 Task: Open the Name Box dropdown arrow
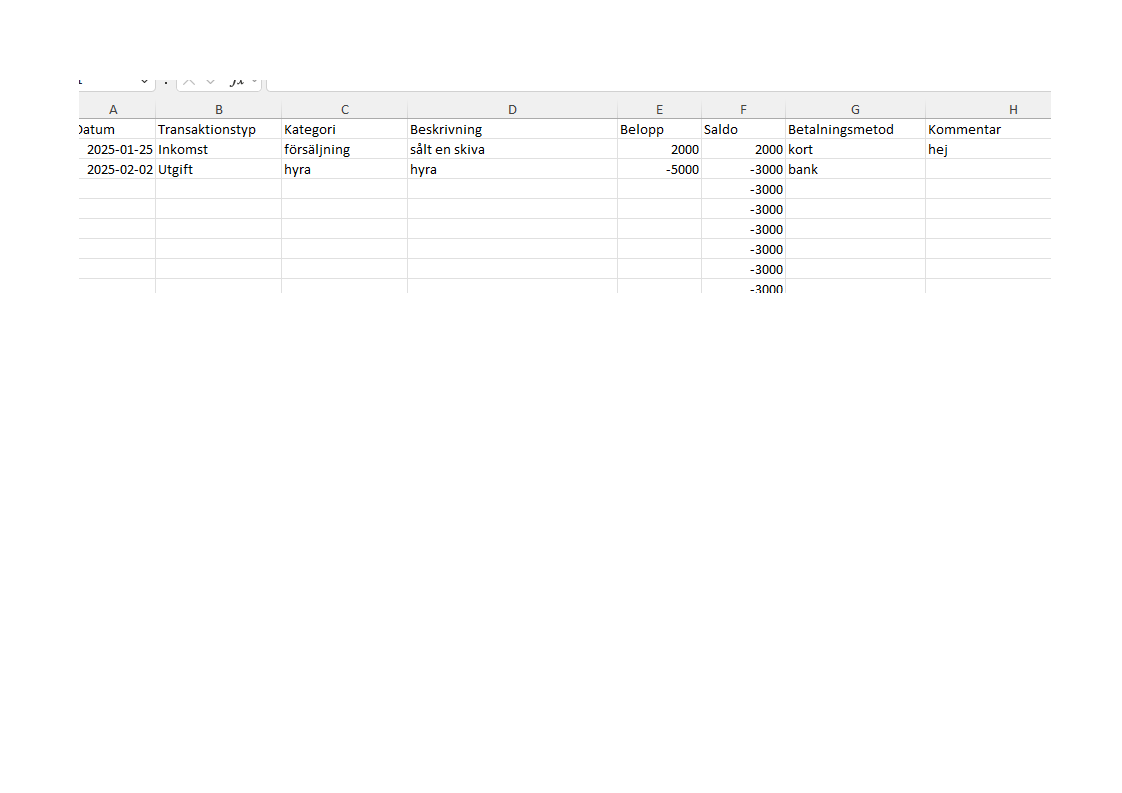pyautogui.click(x=143, y=81)
